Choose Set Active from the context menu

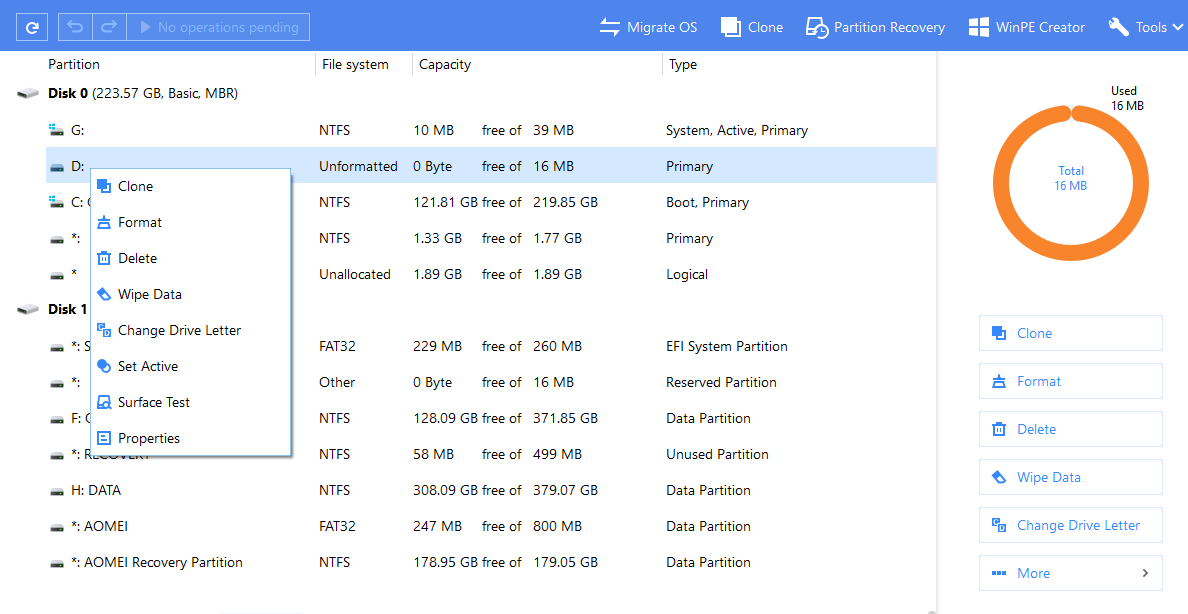click(x=191, y=366)
